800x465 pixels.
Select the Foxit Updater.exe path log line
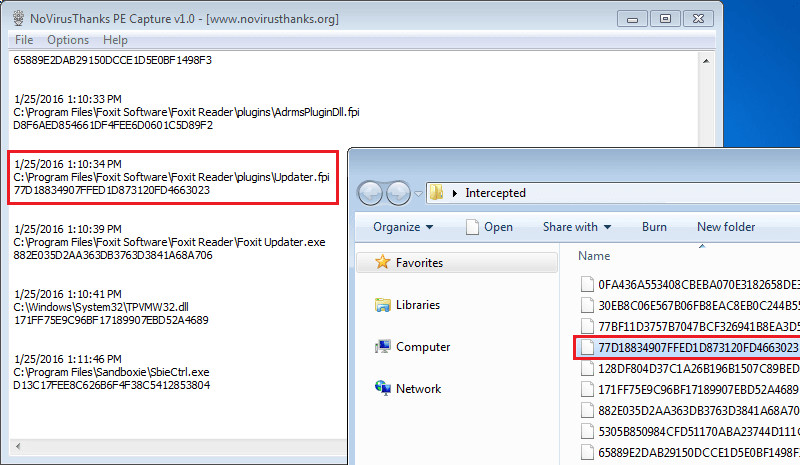[x=169, y=242]
